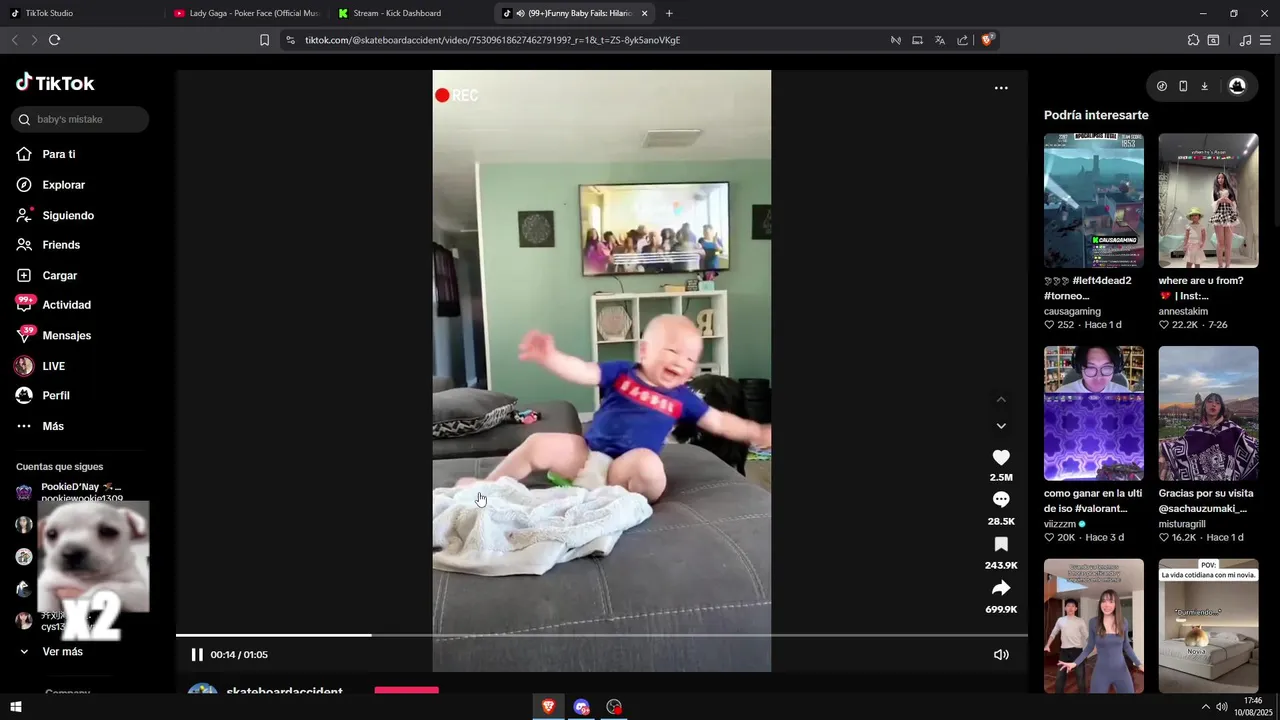Switch to Lady Gaga Poker Face tab
This screenshot has height=720, width=1280.
[x=247, y=13]
